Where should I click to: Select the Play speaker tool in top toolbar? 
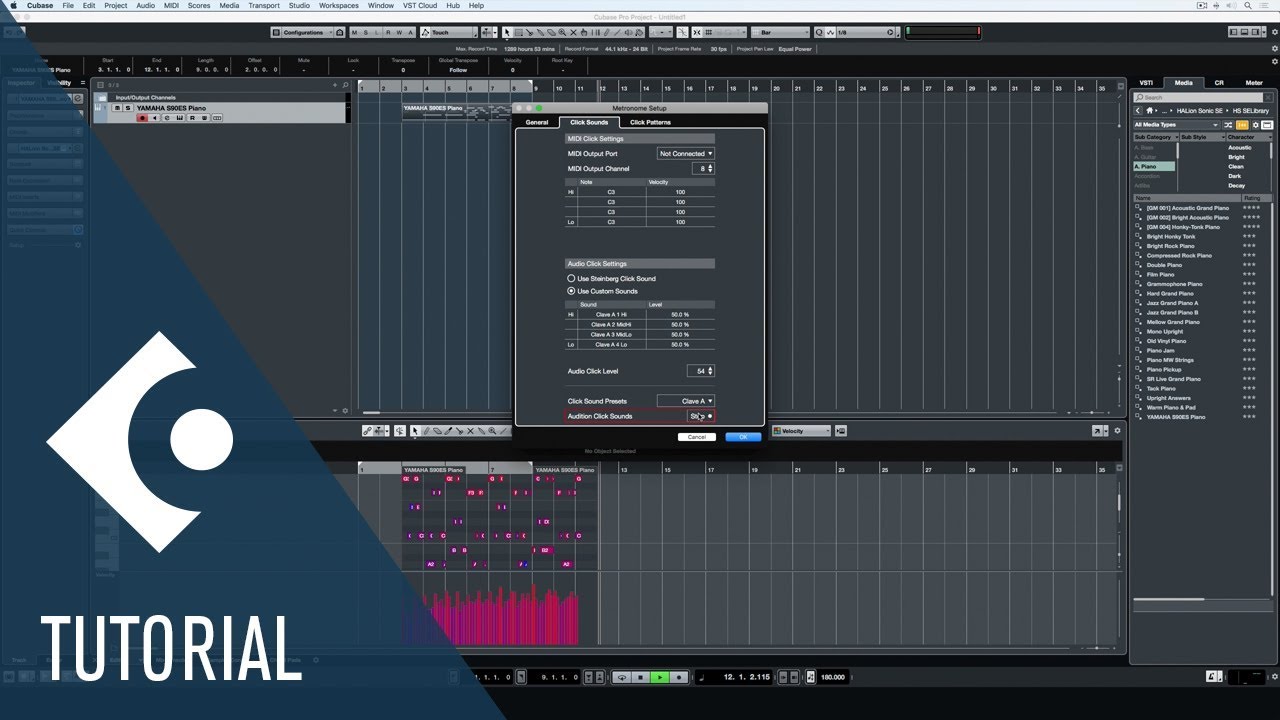pos(628,32)
